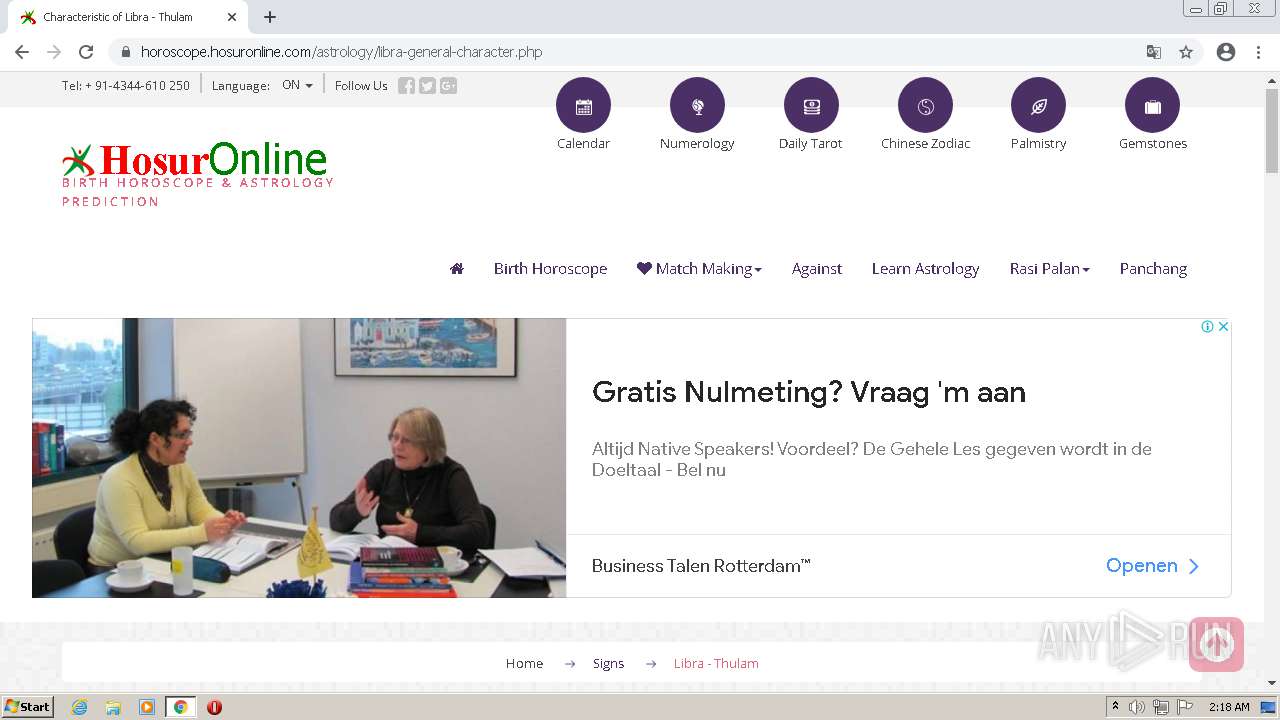Open the Panchang menu item
1280x720 pixels.
pyautogui.click(x=1153, y=268)
